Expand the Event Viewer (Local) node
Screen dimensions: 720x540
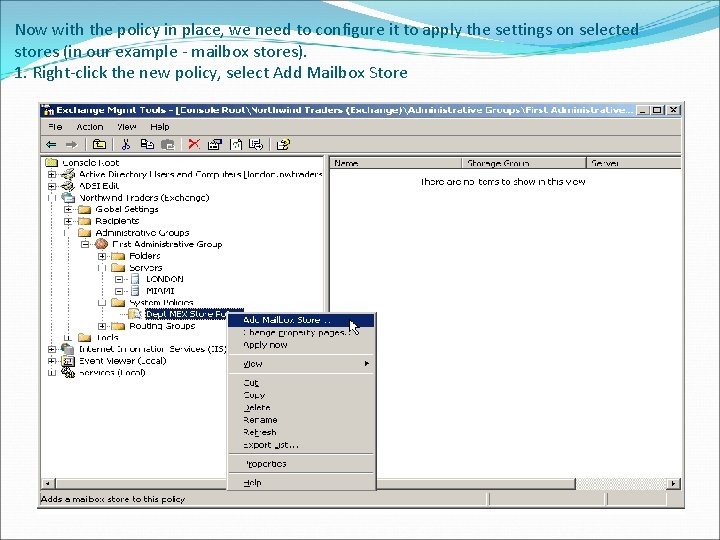(x=52, y=361)
